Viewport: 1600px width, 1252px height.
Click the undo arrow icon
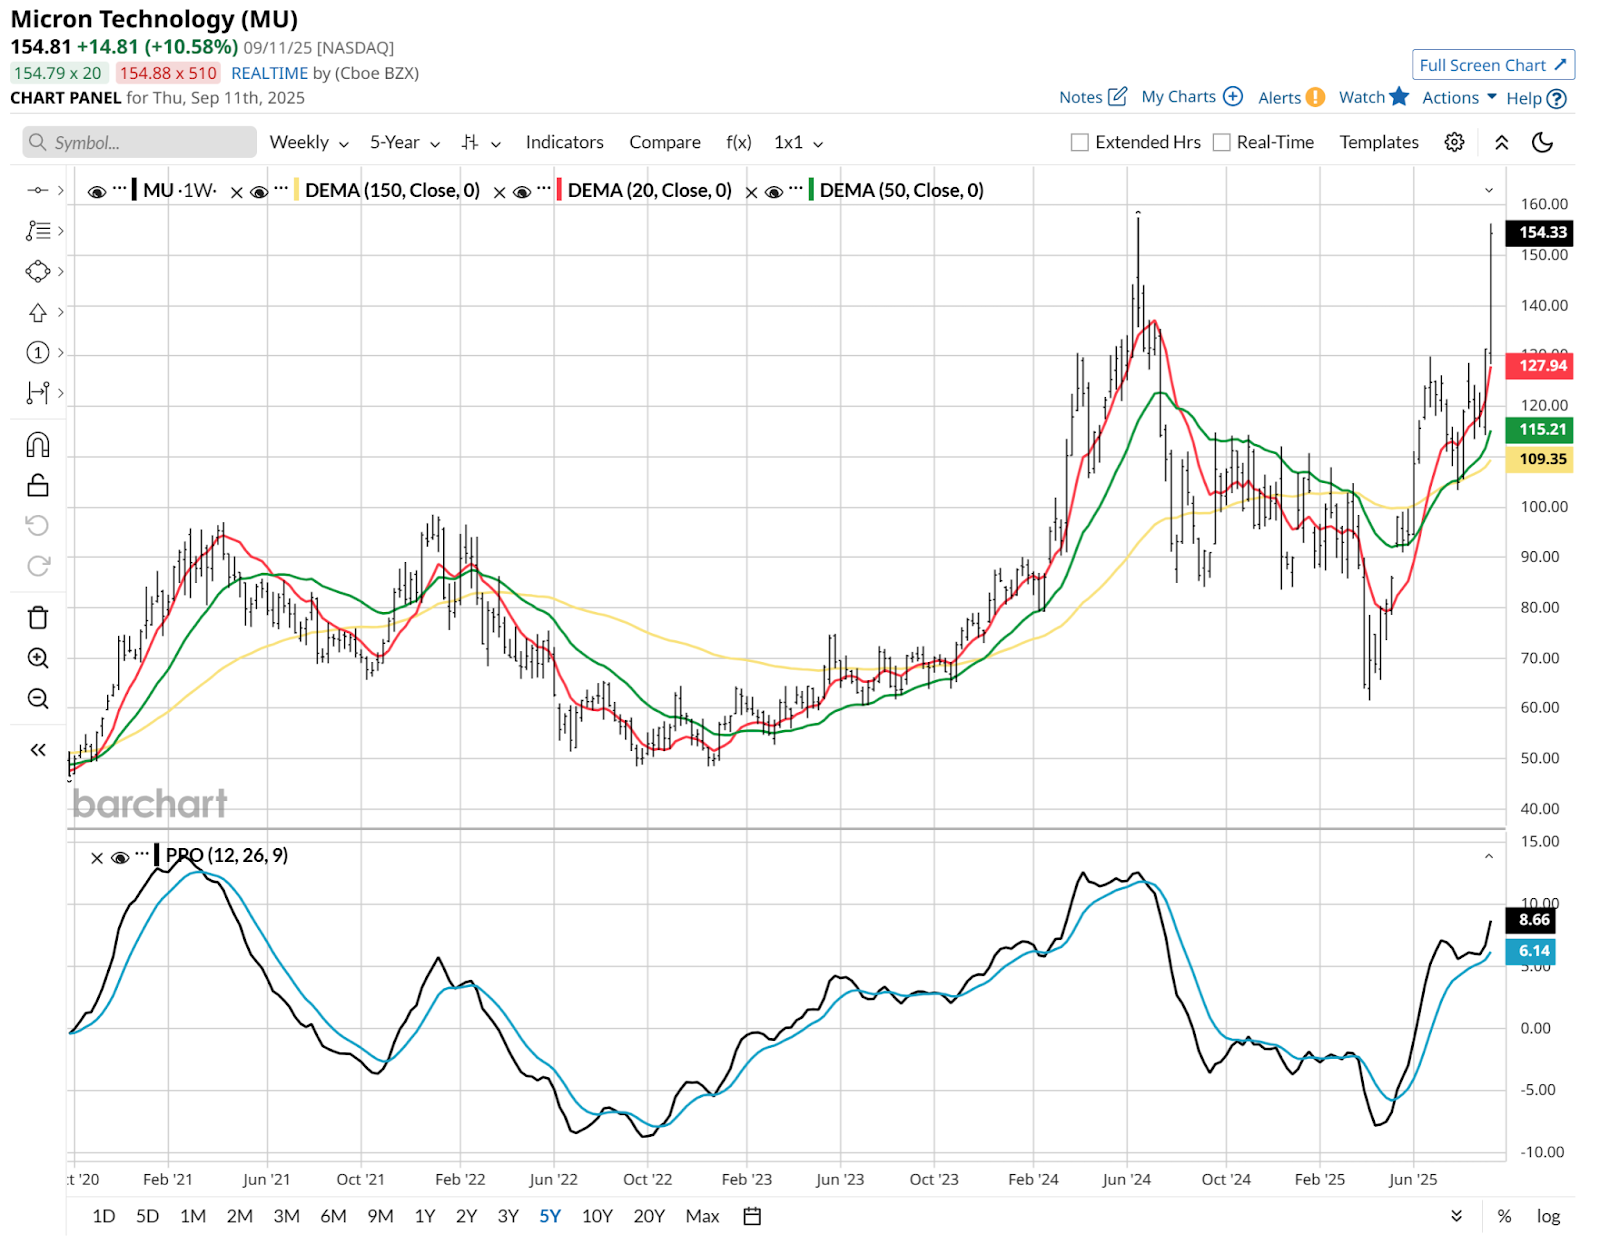coord(37,526)
